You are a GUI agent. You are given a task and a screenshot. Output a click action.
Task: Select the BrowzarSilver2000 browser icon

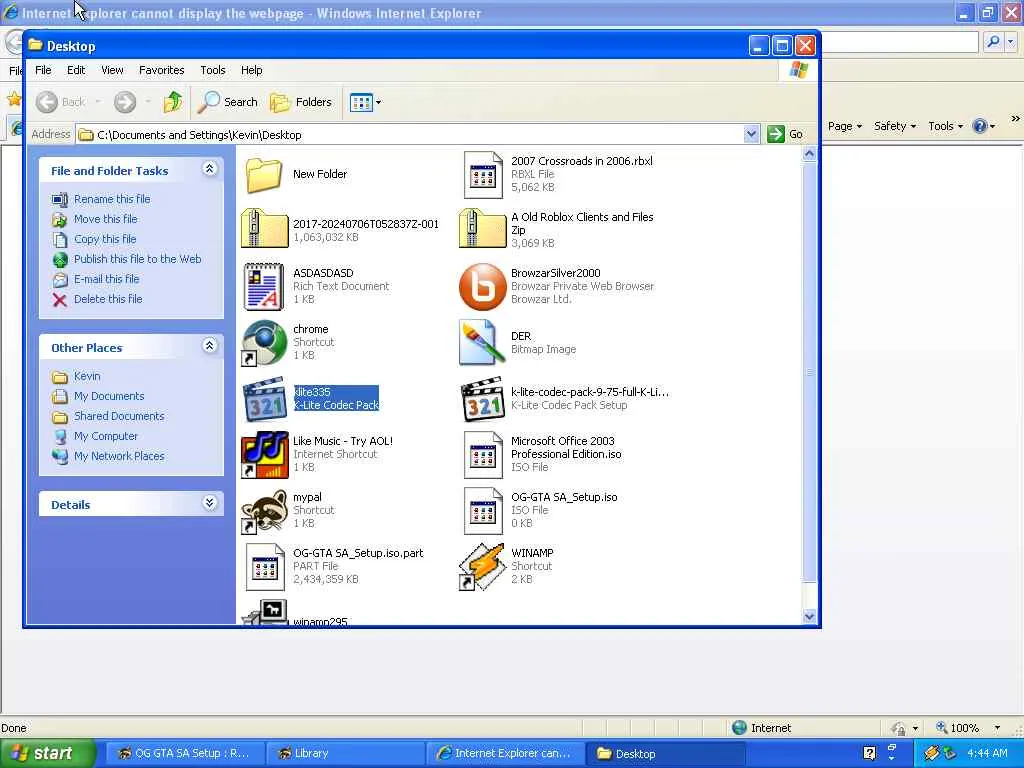[483, 287]
